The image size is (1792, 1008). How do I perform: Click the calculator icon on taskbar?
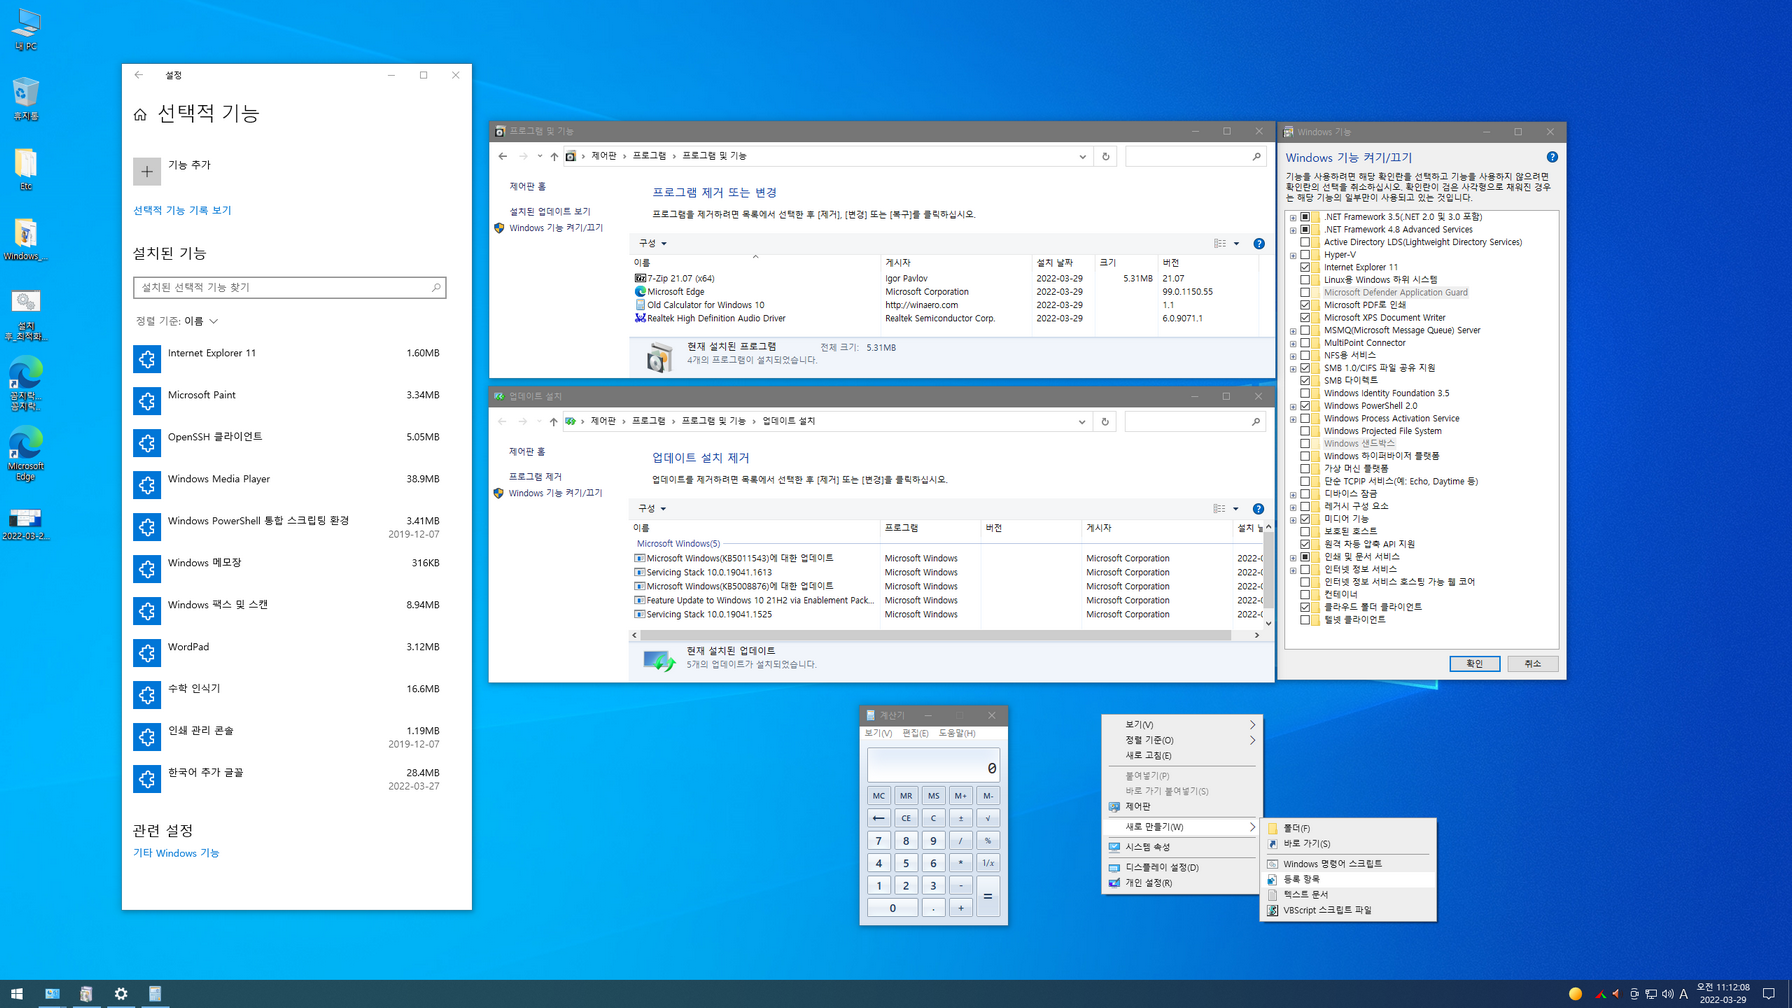click(155, 994)
